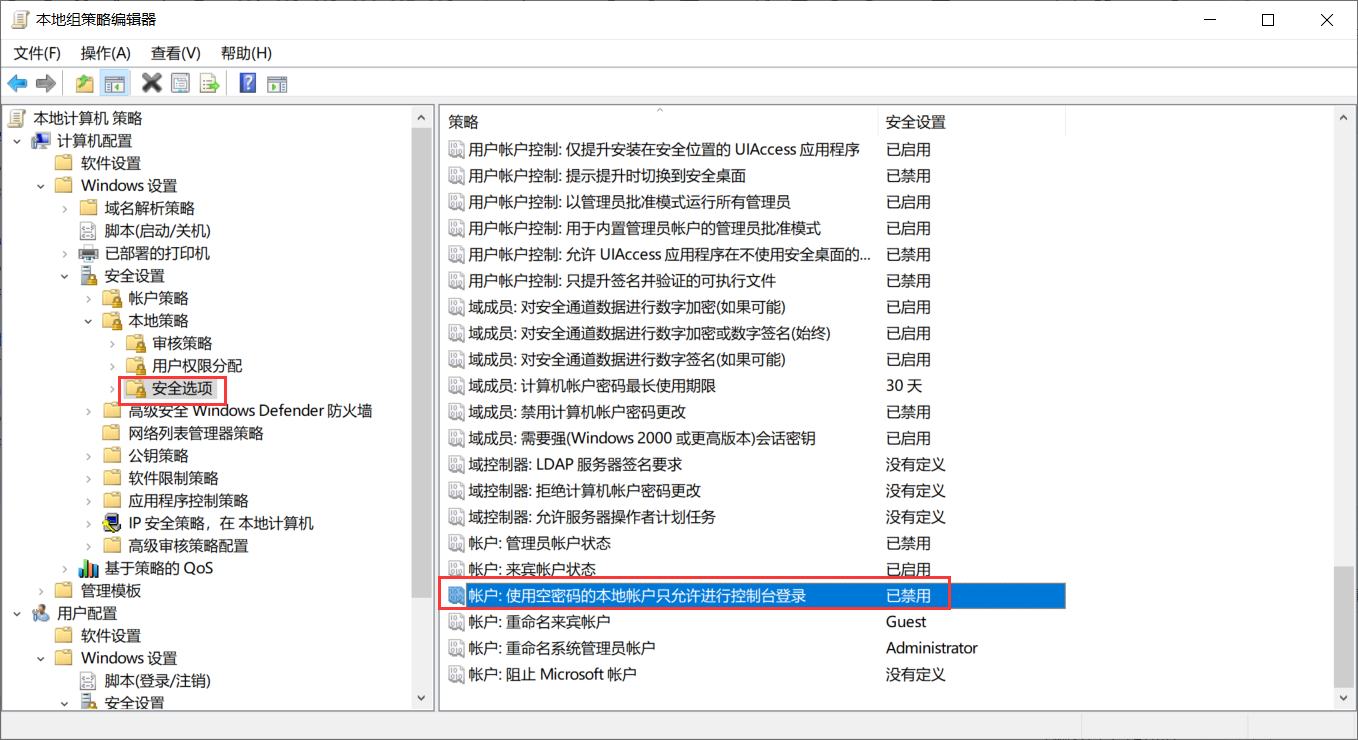The height and width of the screenshot is (740, 1358).
Task: Click the 用户权限分配 folder icon
Action: (x=136, y=366)
